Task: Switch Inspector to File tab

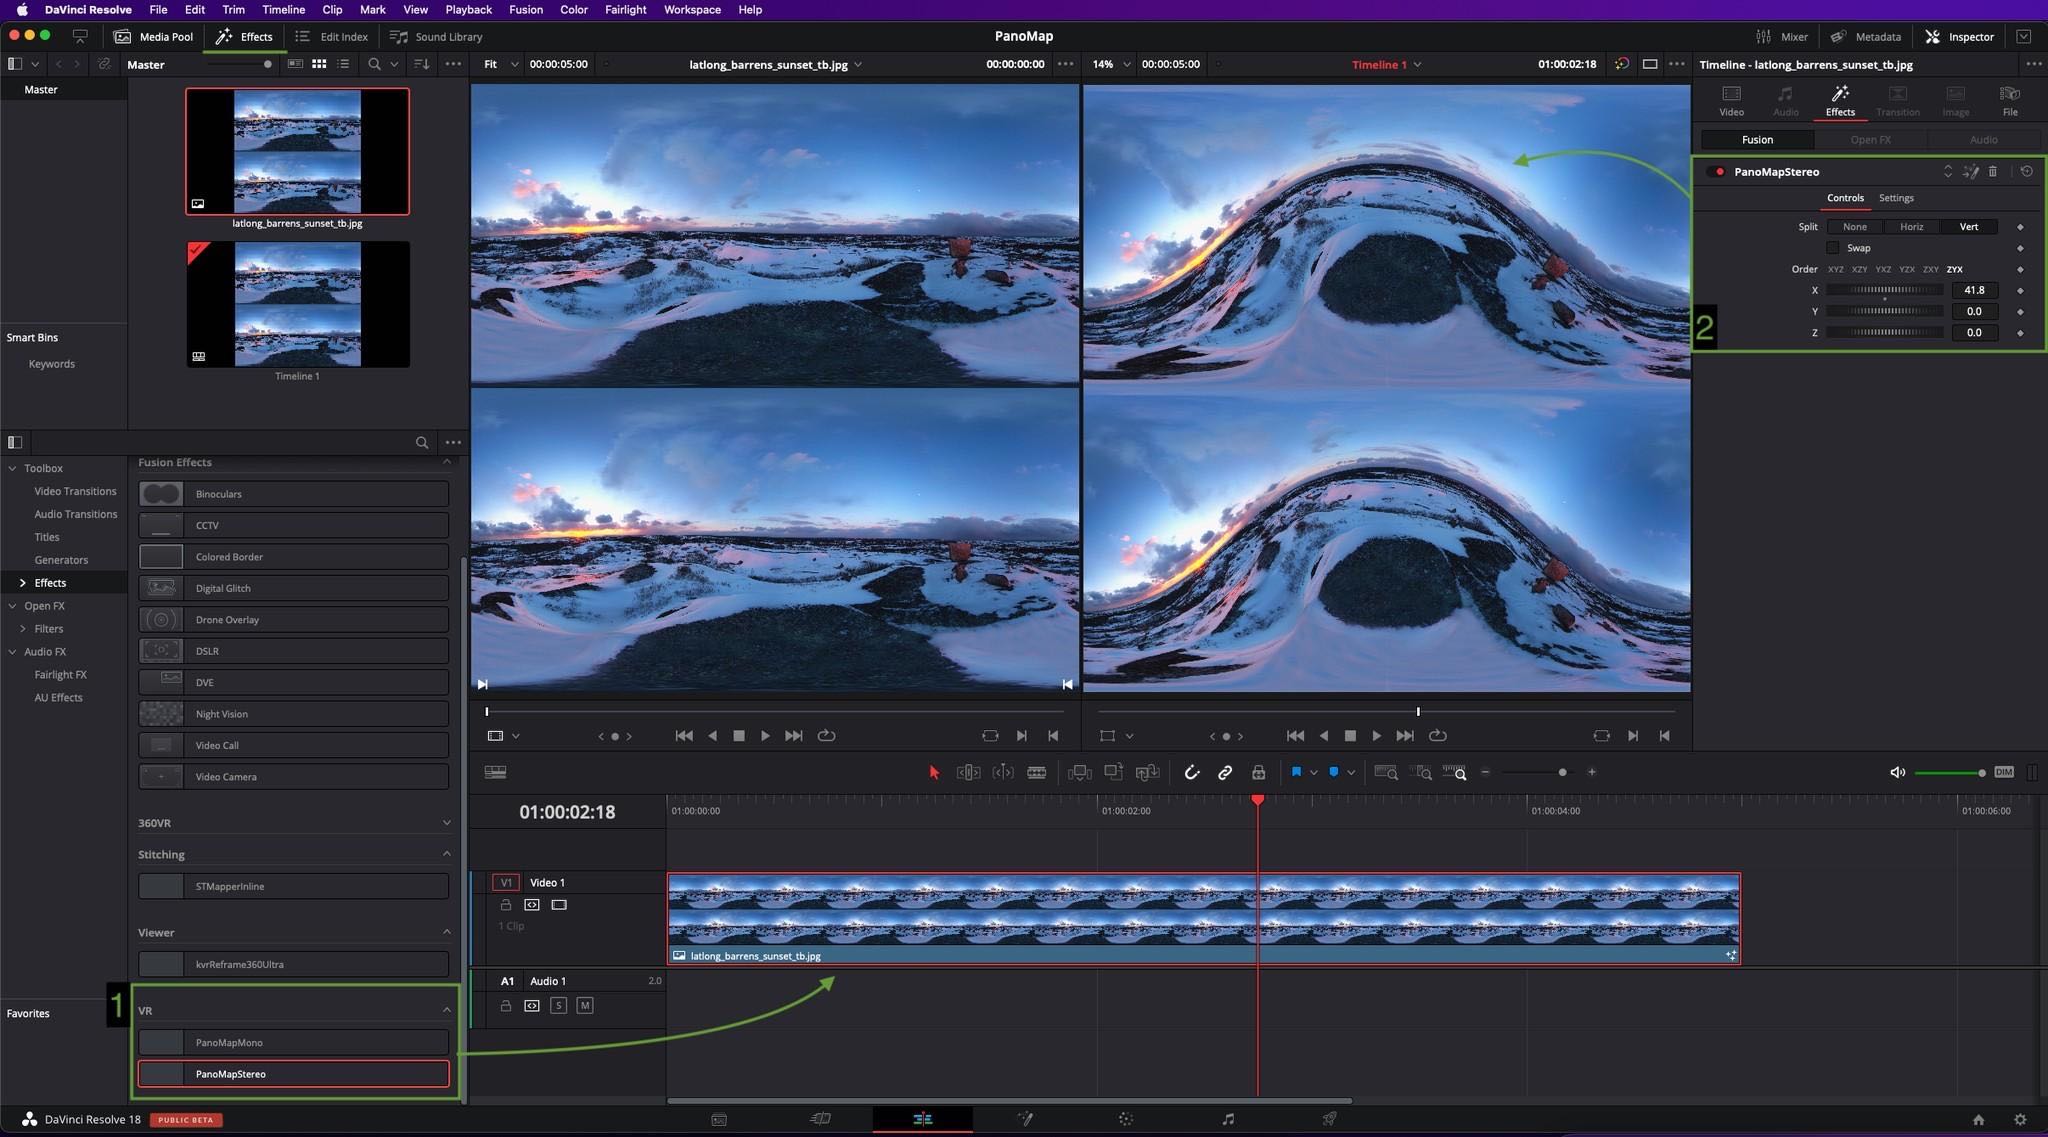Action: click(x=2010, y=100)
